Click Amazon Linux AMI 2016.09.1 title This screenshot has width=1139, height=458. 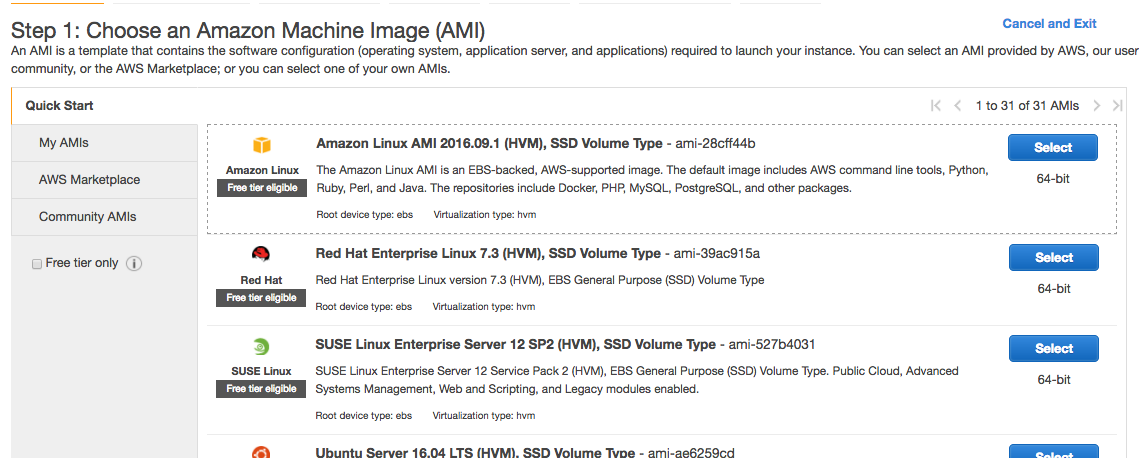point(489,144)
